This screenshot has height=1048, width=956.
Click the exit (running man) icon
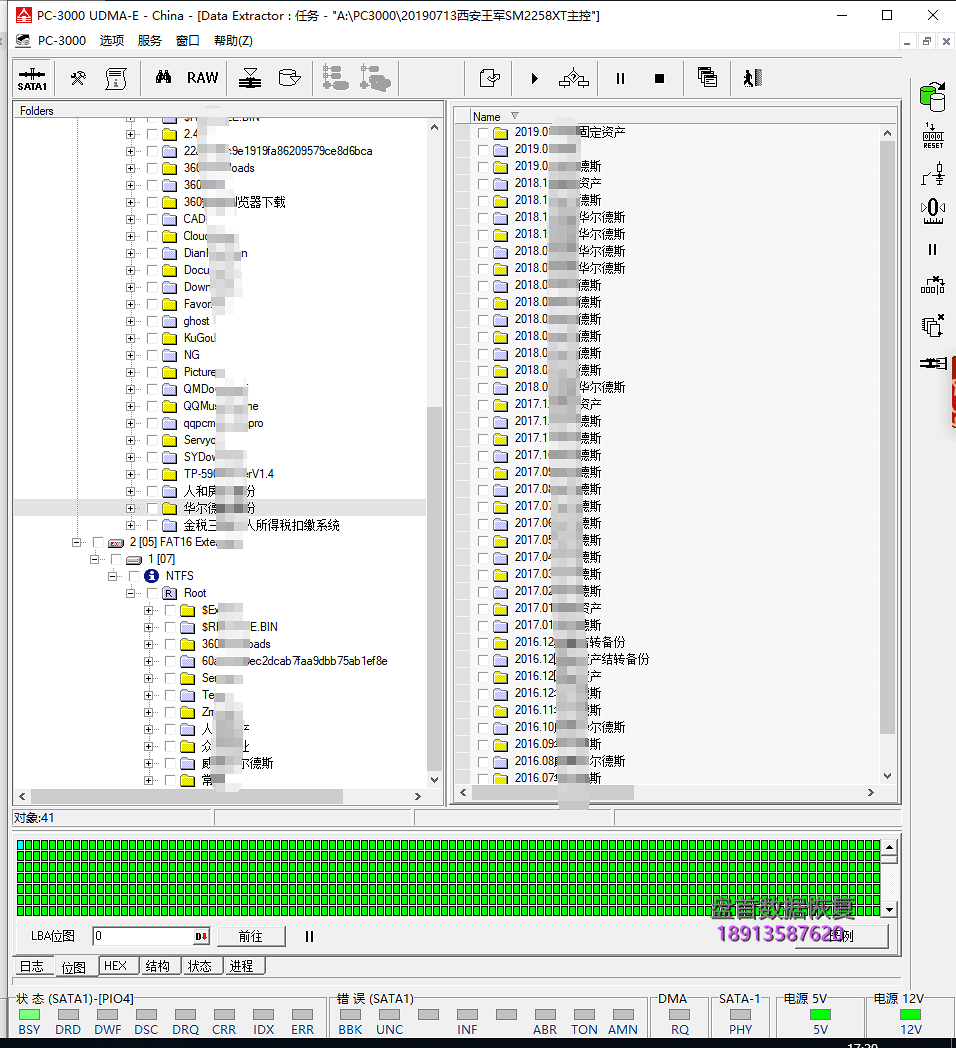[x=753, y=78]
